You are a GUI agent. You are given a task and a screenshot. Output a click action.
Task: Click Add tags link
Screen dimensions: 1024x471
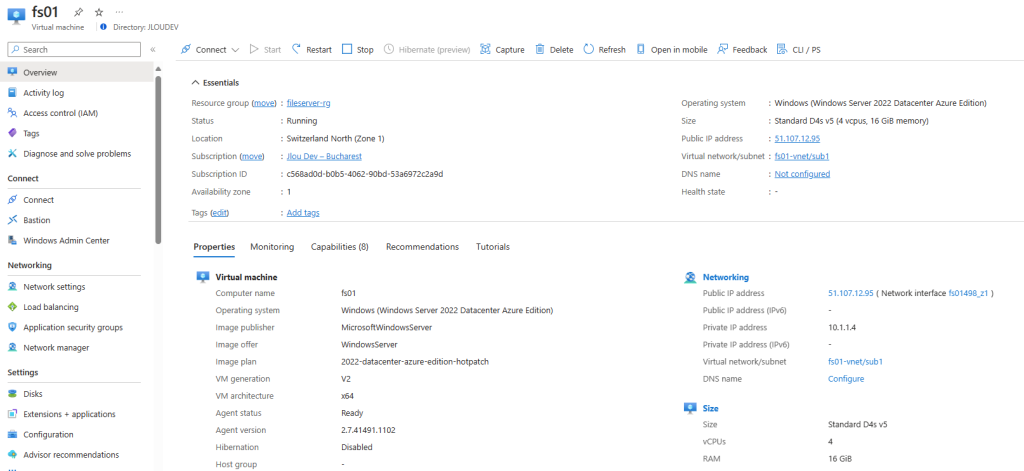[x=303, y=213]
